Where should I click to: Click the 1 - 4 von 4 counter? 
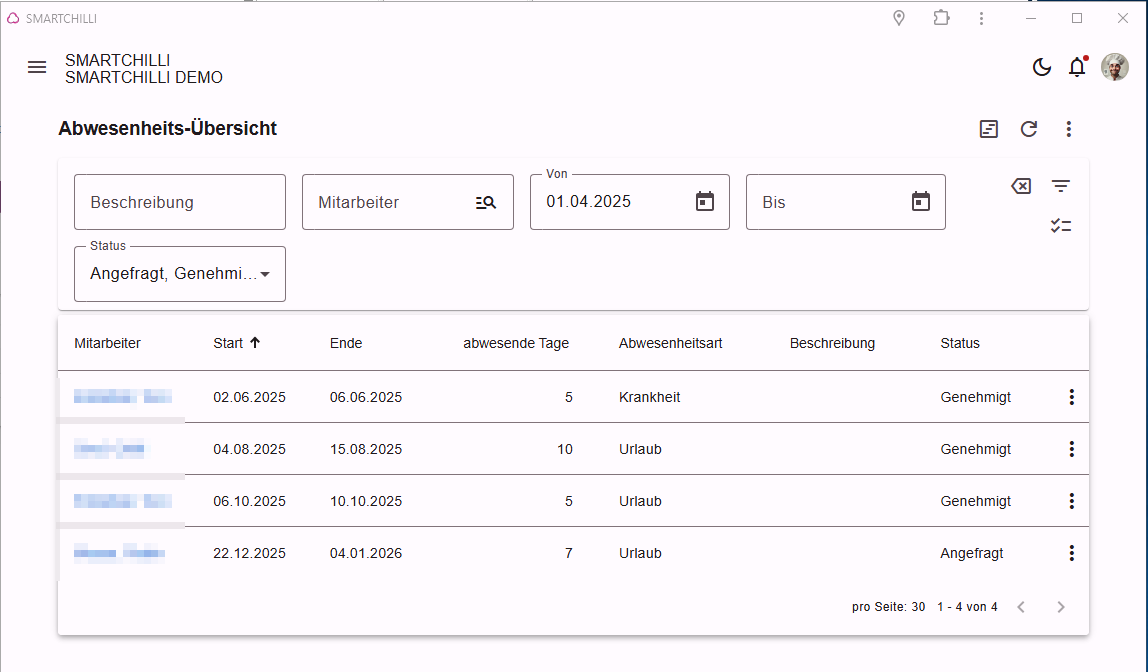967,607
